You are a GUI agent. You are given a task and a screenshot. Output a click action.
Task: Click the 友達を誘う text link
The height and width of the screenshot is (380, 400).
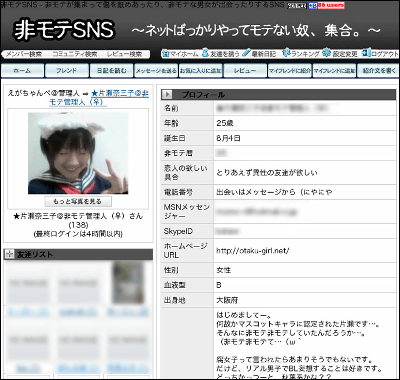tap(225, 54)
